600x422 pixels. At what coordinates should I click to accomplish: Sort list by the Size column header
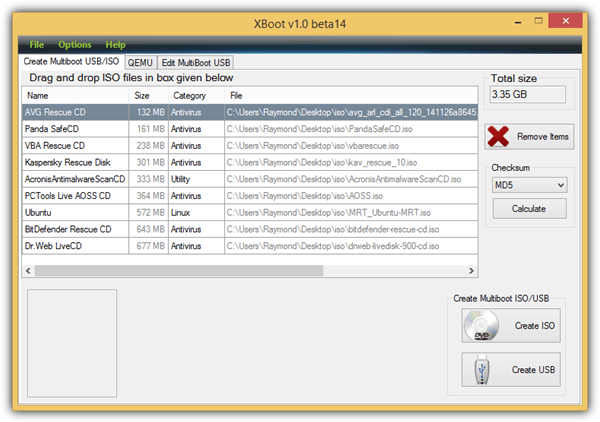tap(148, 96)
